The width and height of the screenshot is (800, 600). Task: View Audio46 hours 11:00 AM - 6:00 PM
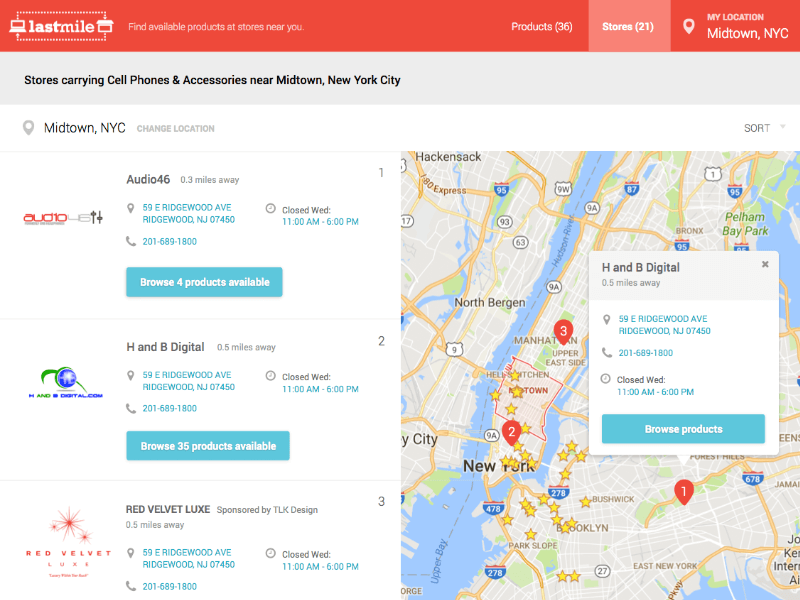tap(320, 222)
